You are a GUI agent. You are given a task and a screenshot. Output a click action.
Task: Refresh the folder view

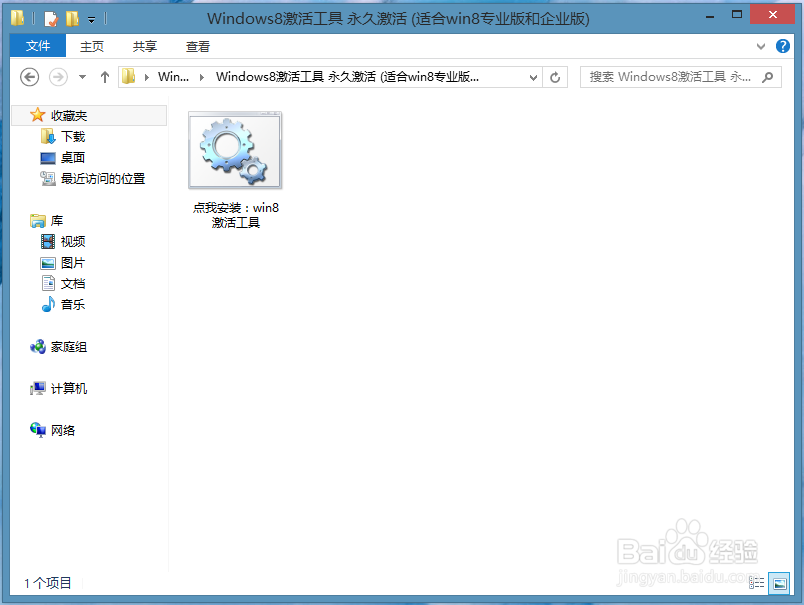[x=555, y=77]
